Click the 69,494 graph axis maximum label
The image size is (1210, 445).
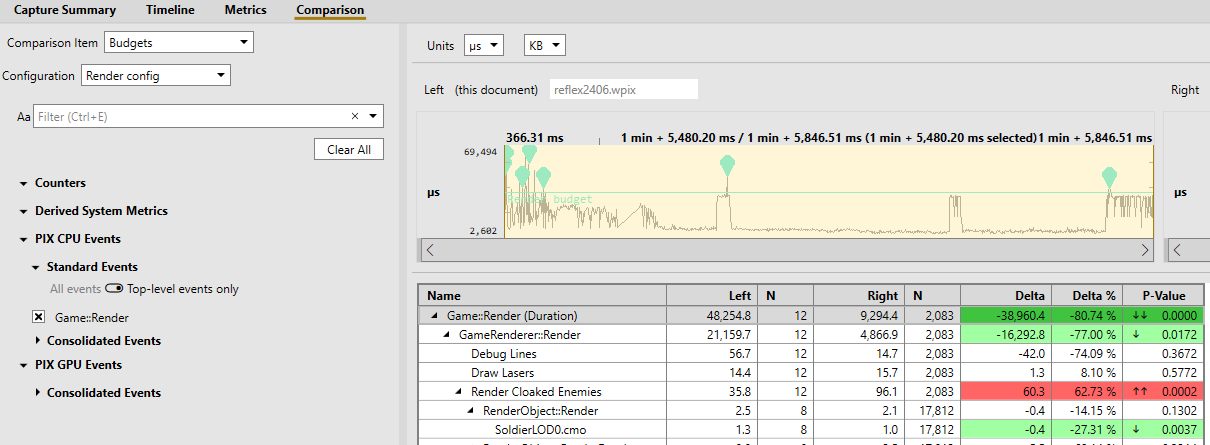[480, 152]
